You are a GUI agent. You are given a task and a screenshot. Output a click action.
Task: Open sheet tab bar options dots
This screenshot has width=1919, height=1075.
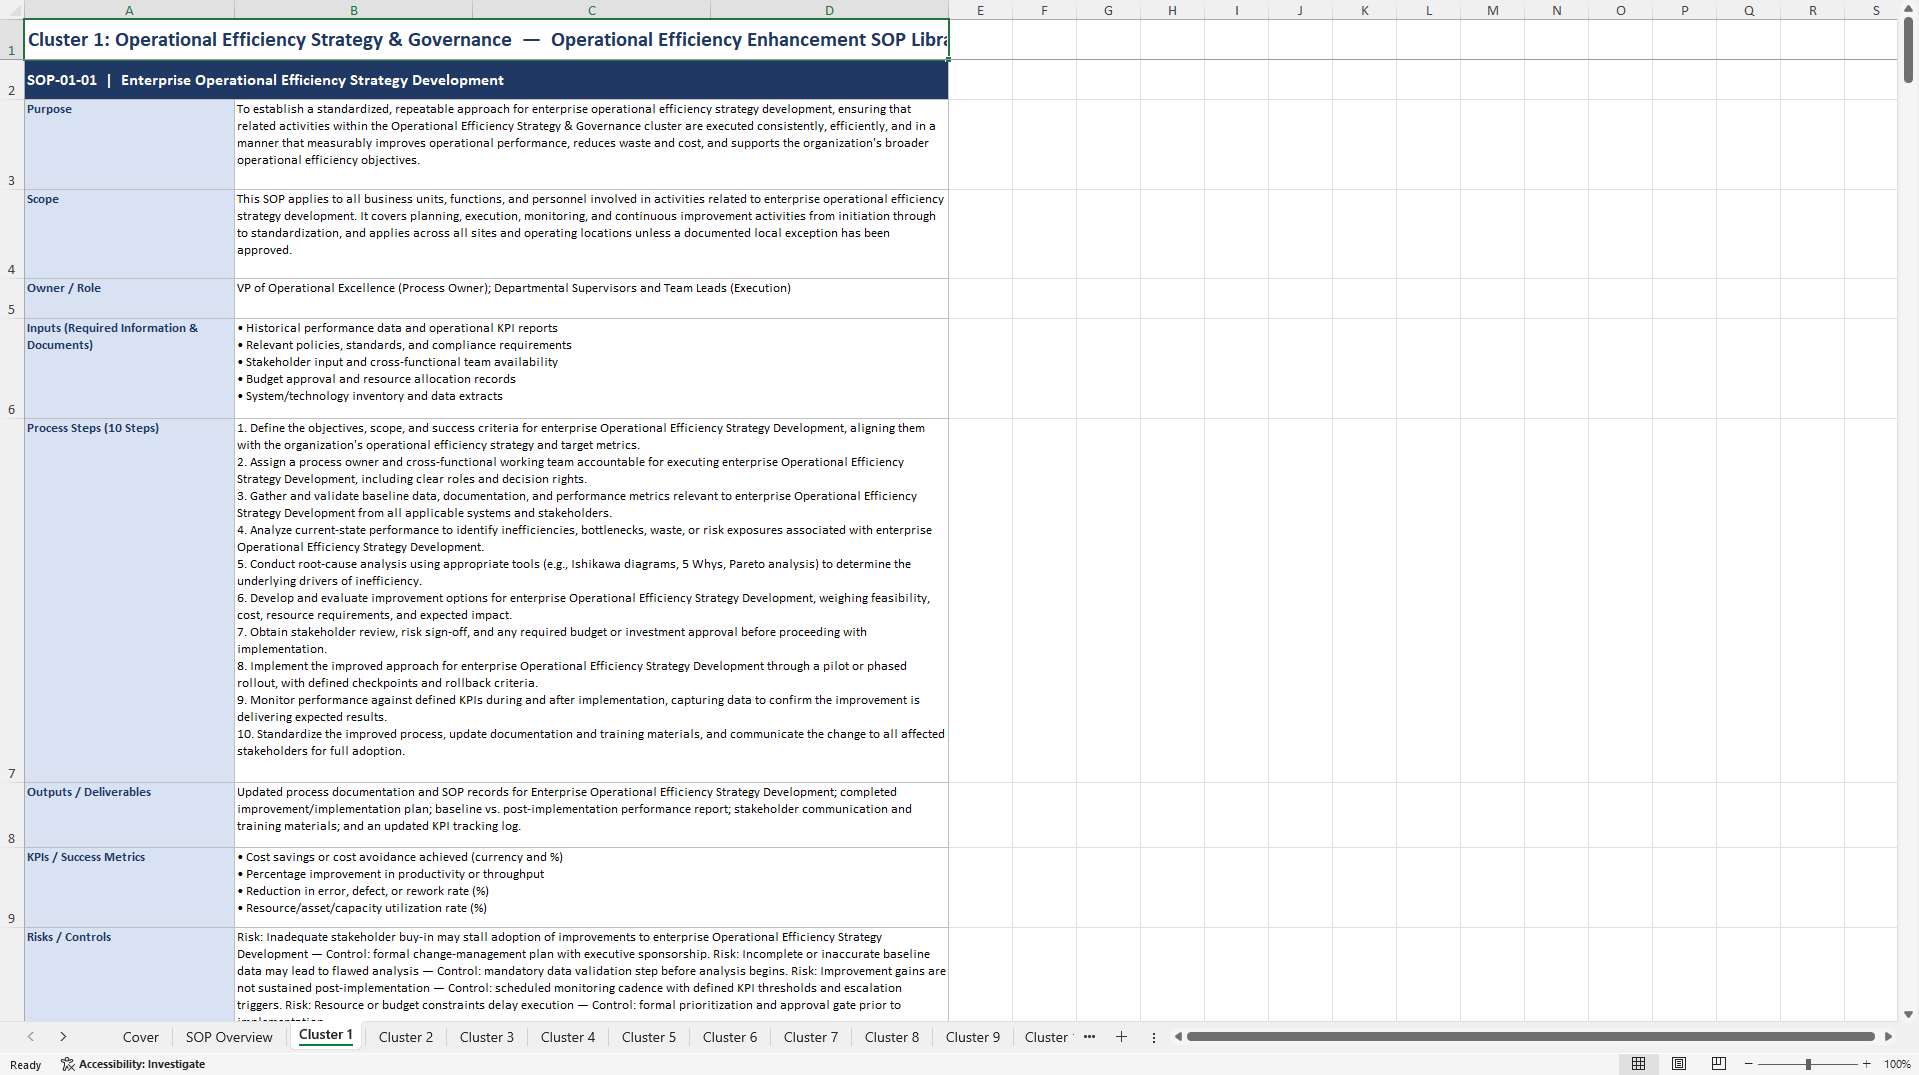point(1153,1037)
